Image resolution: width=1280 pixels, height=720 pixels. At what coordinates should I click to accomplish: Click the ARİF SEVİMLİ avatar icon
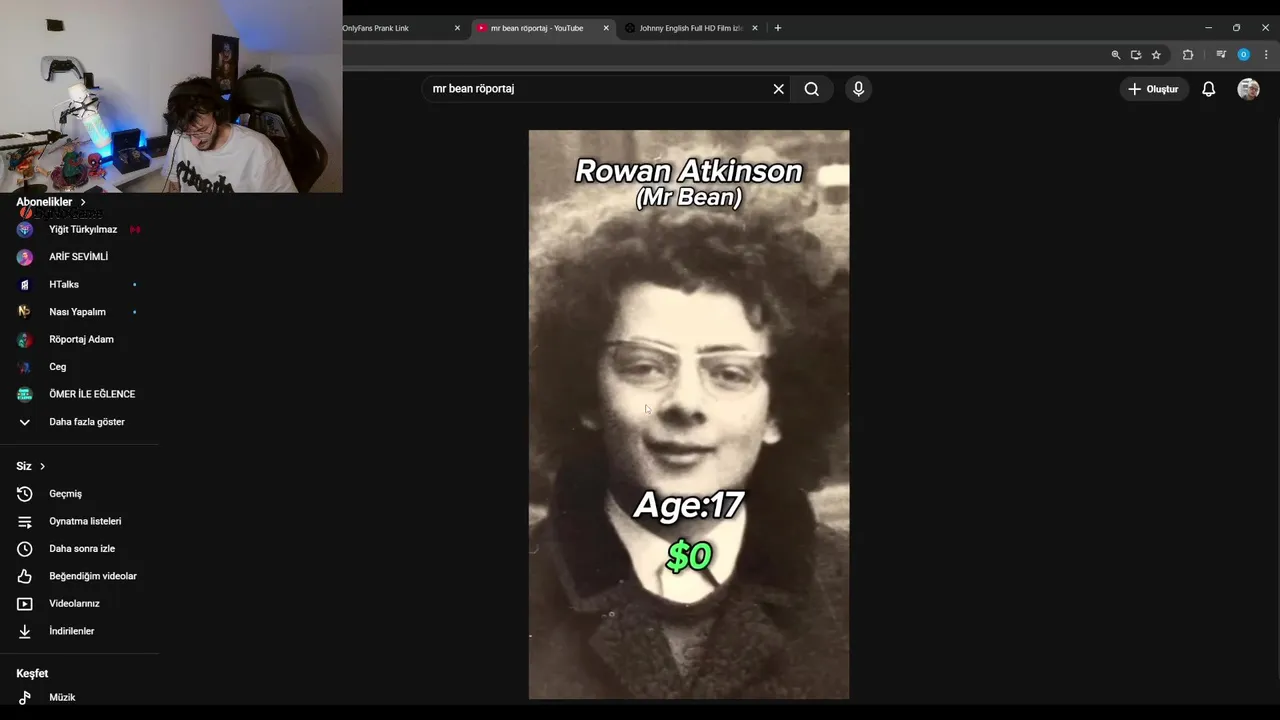tap(25, 257)
